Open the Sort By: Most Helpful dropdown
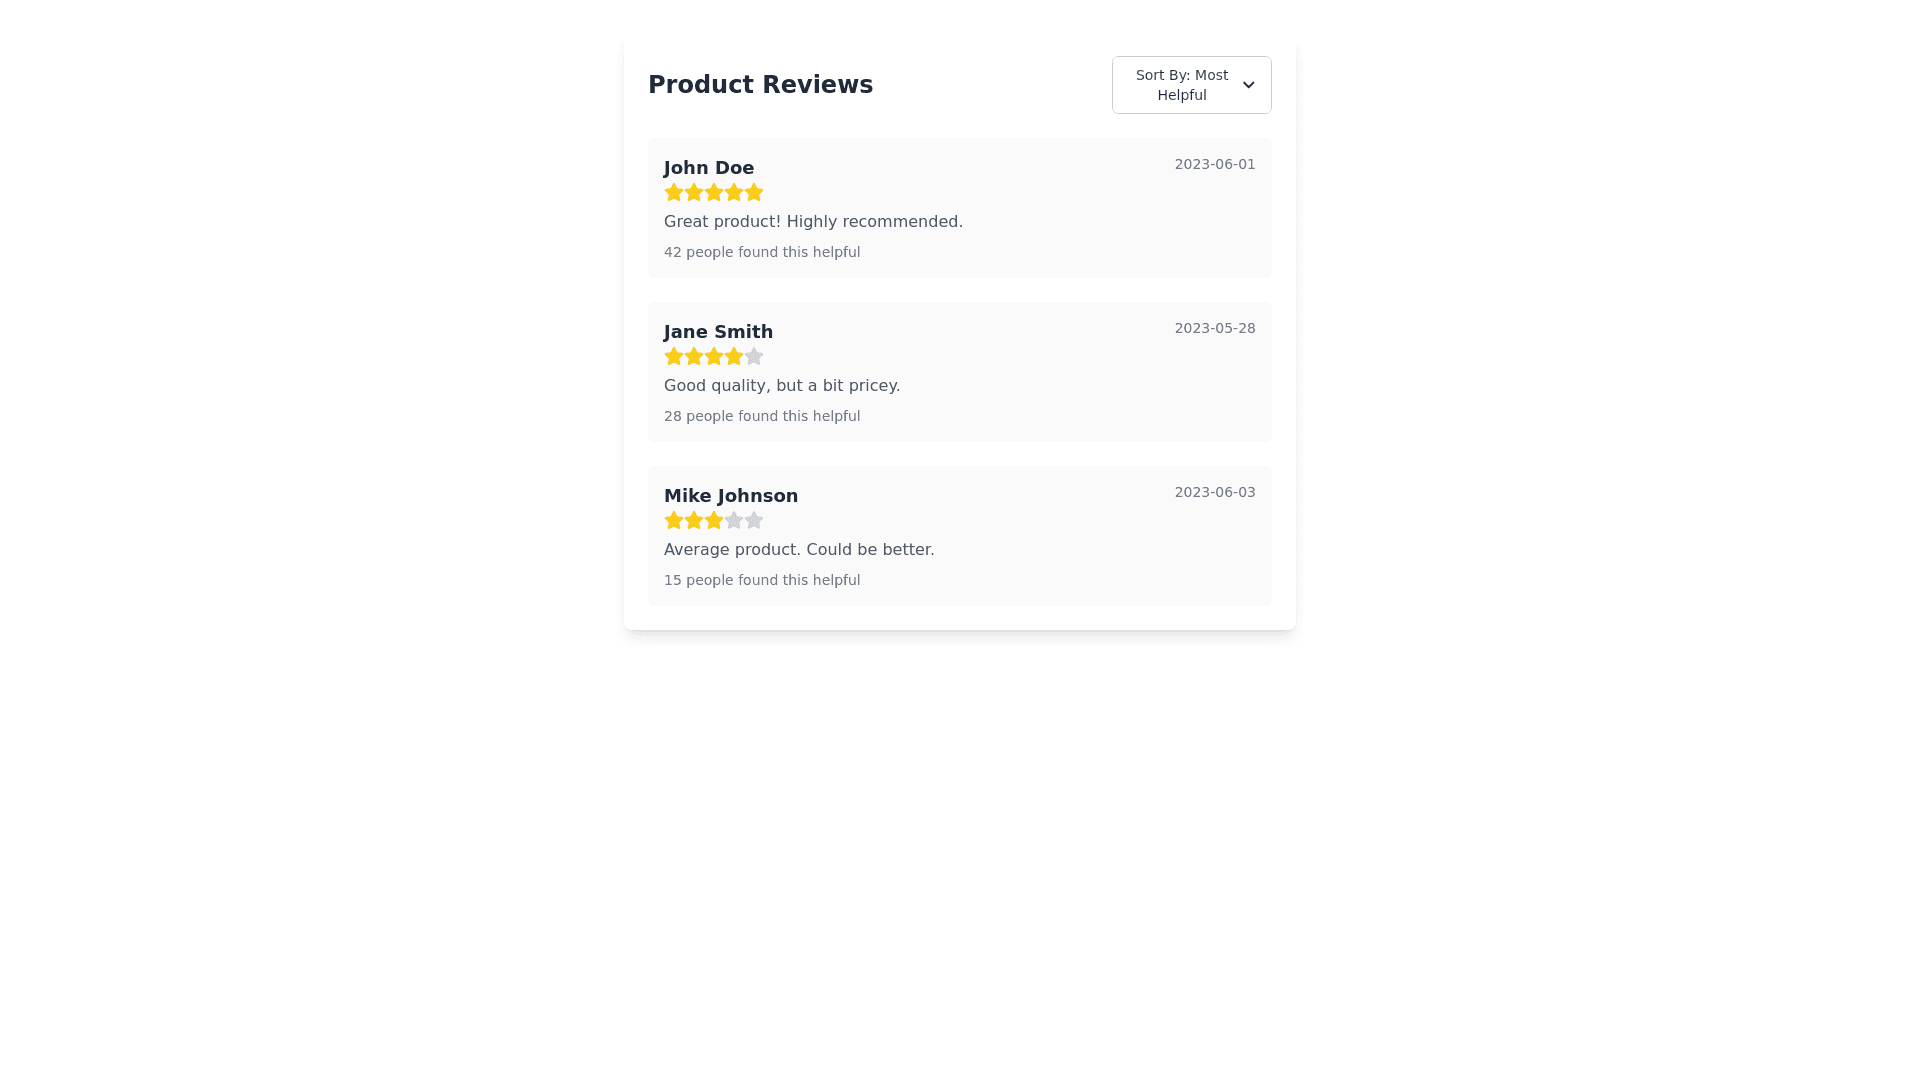Viewport: 1920px width, 1080px height. (x=1190, y=85)
